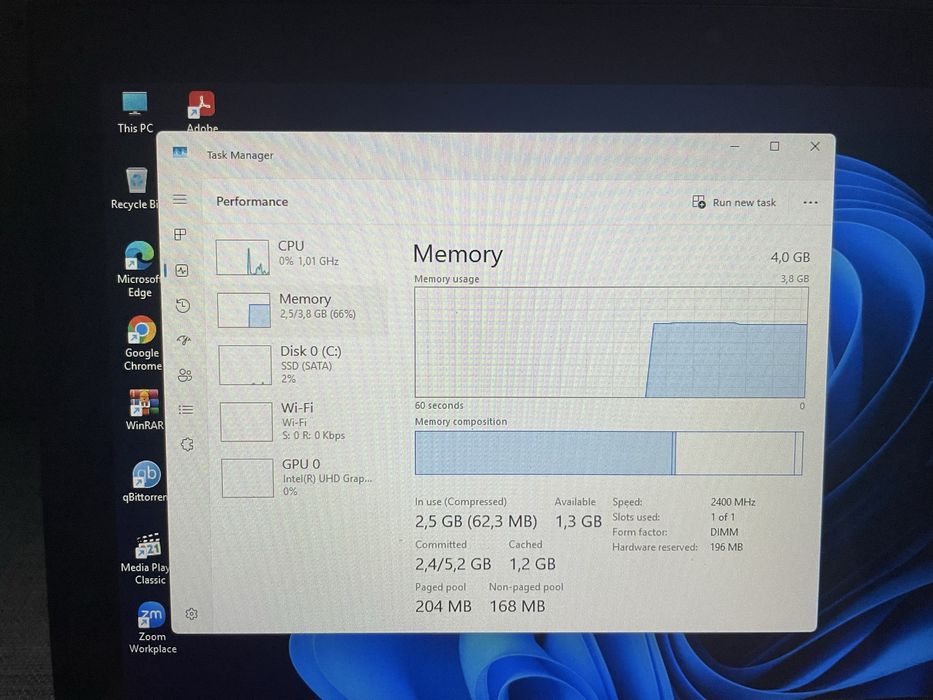
Task: Select Recycle Bin desktop icon
Action: click(x=135, y=188)
